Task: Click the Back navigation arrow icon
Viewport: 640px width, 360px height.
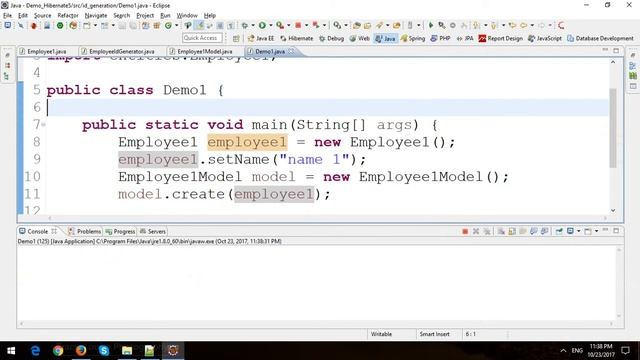Action: pos(524,25)
